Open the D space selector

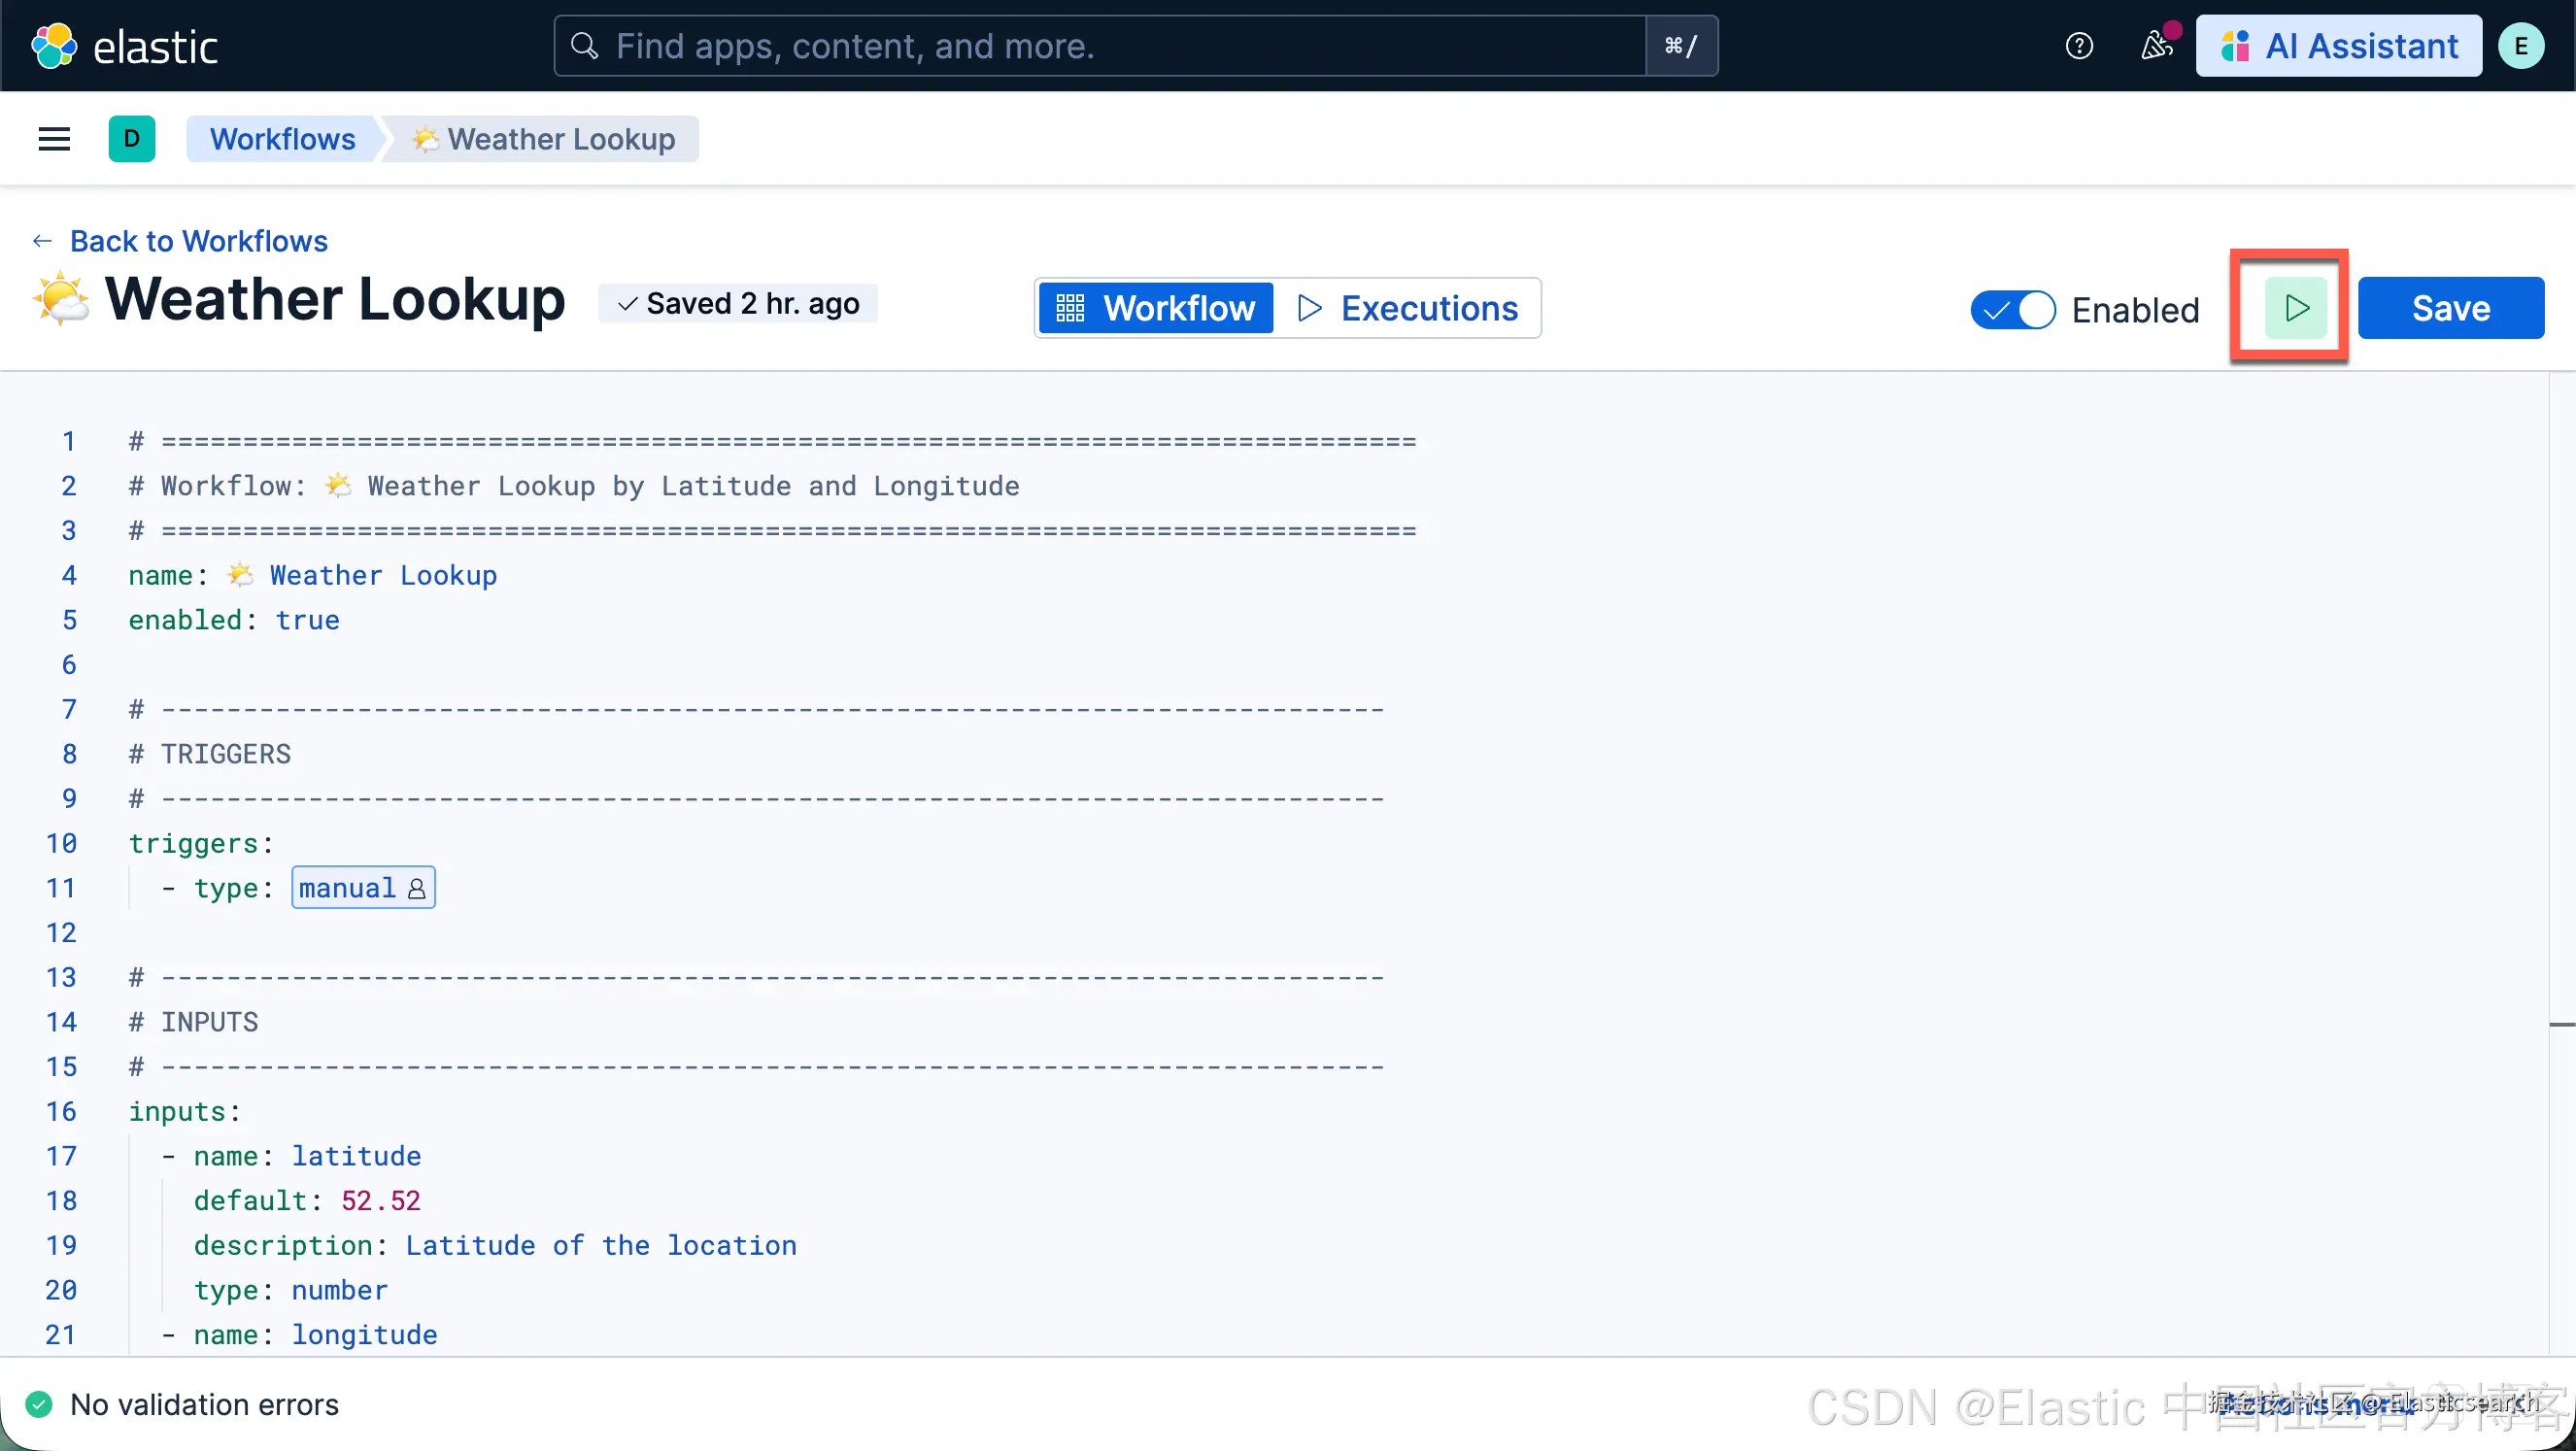pos(131,139)
